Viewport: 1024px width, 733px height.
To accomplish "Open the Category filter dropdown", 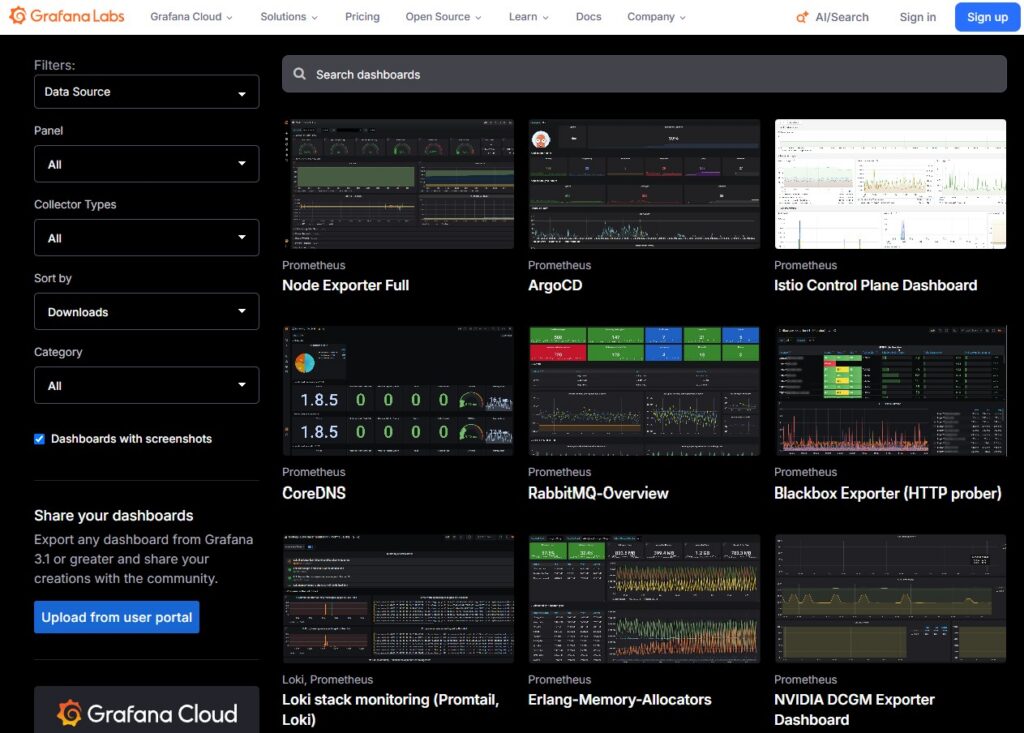I will (x=146, y=385).
